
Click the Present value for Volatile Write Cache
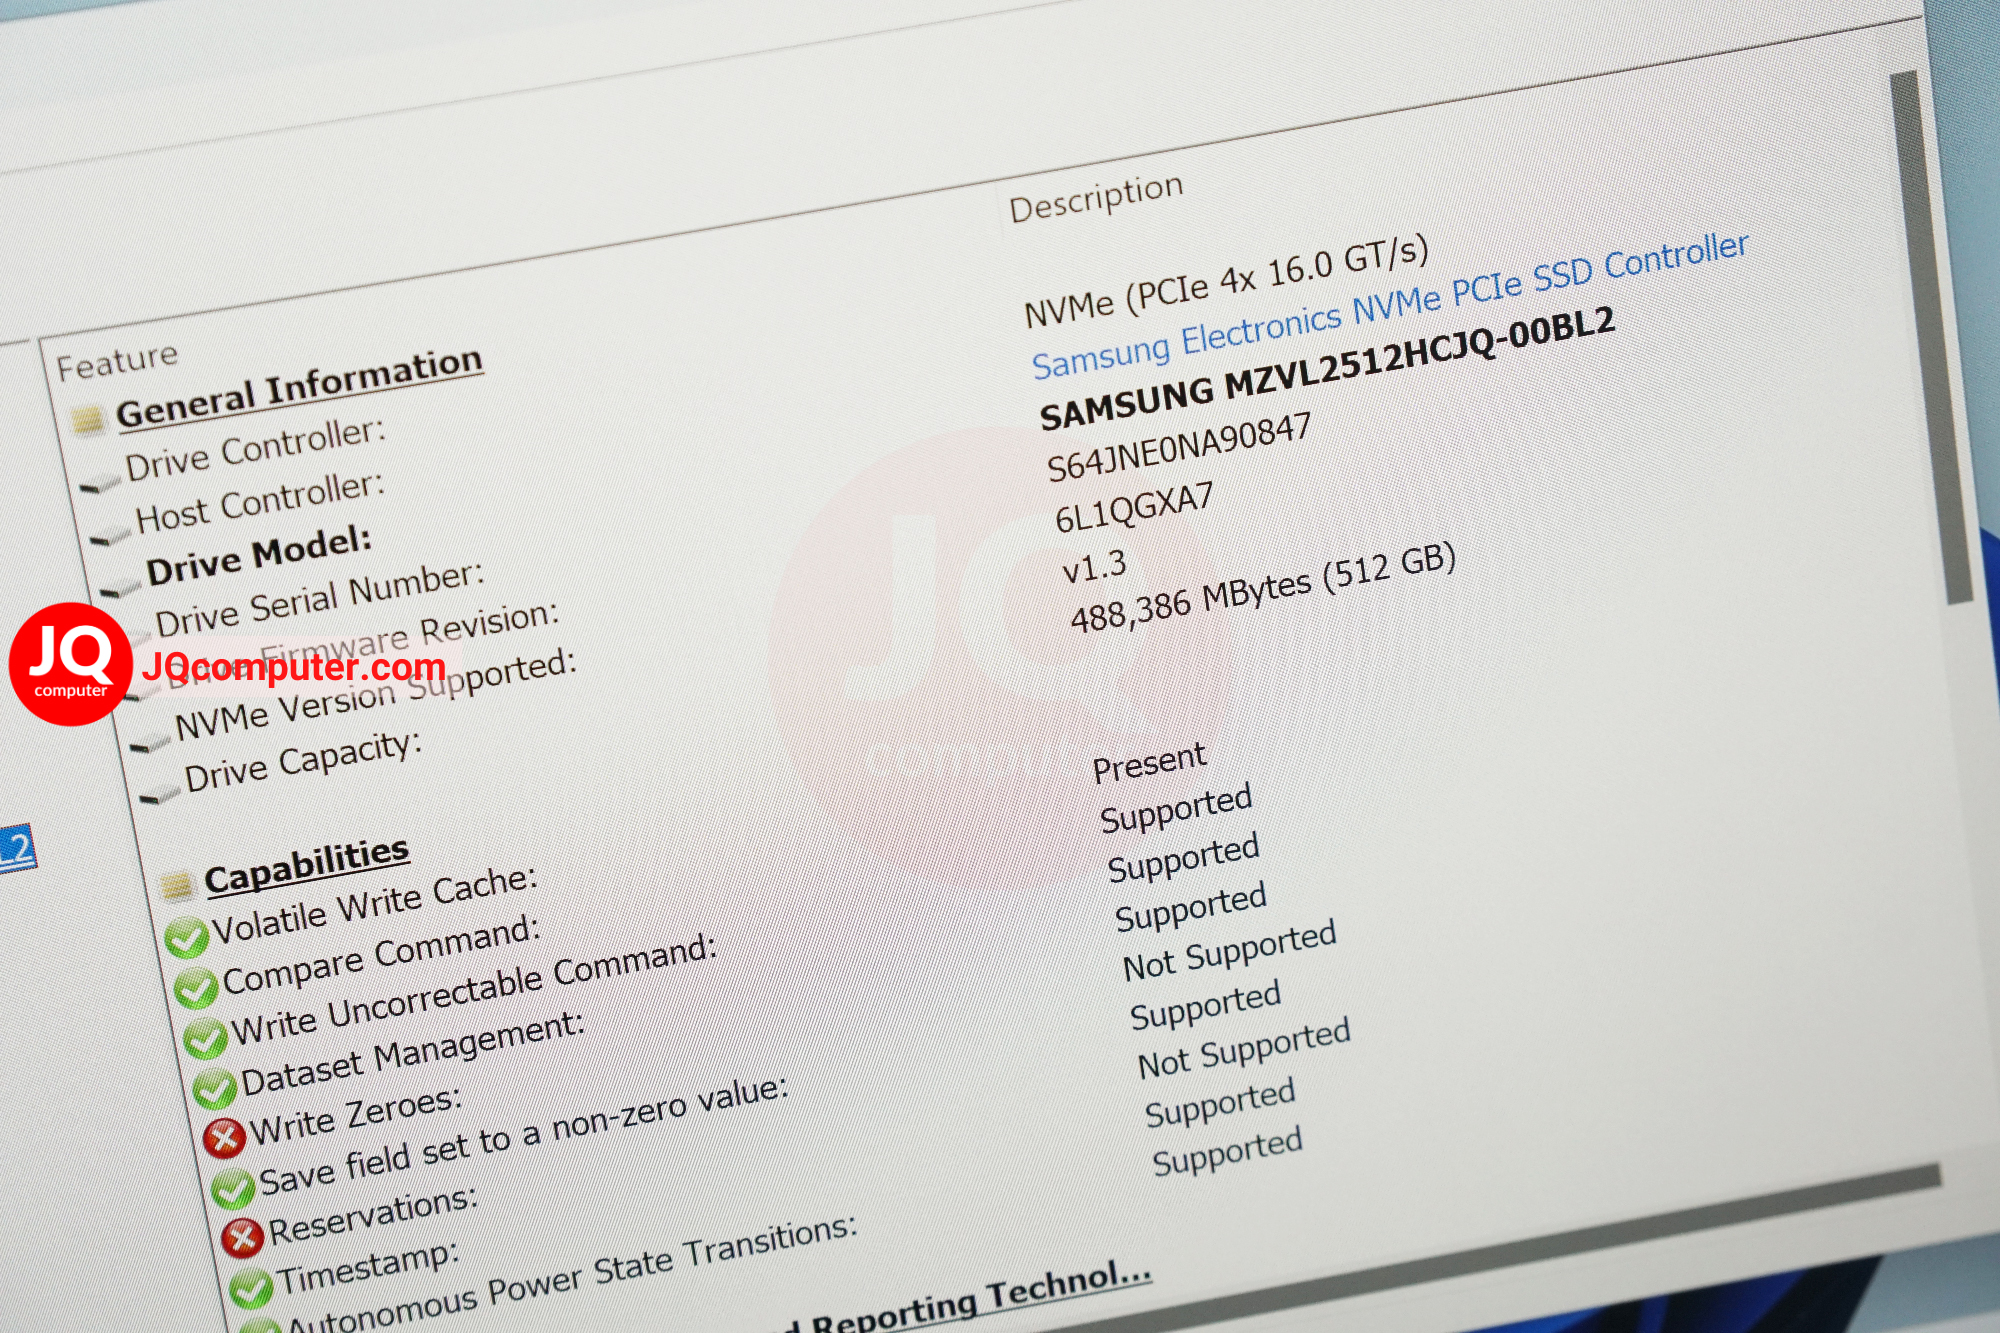click(1149, 762)
